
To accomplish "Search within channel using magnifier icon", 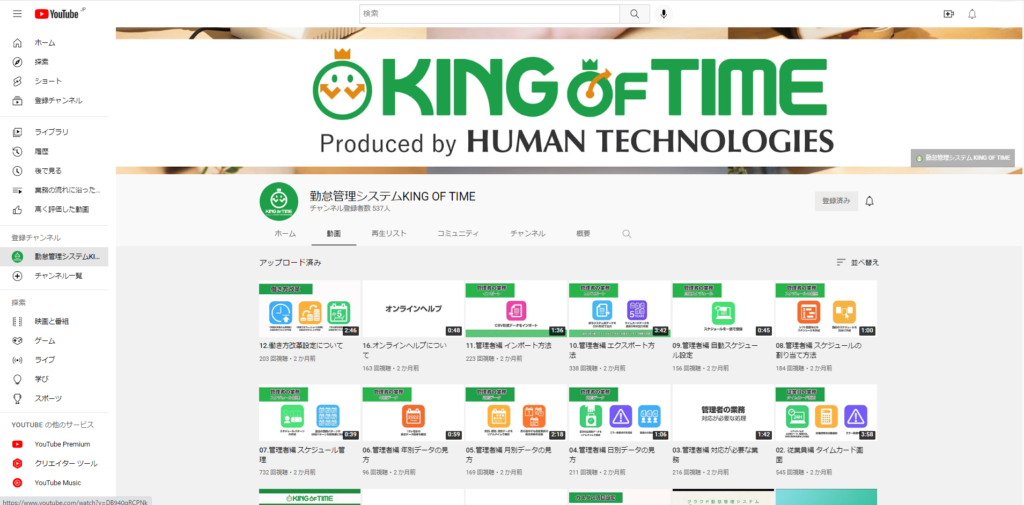I will click(x=627, y=233).
